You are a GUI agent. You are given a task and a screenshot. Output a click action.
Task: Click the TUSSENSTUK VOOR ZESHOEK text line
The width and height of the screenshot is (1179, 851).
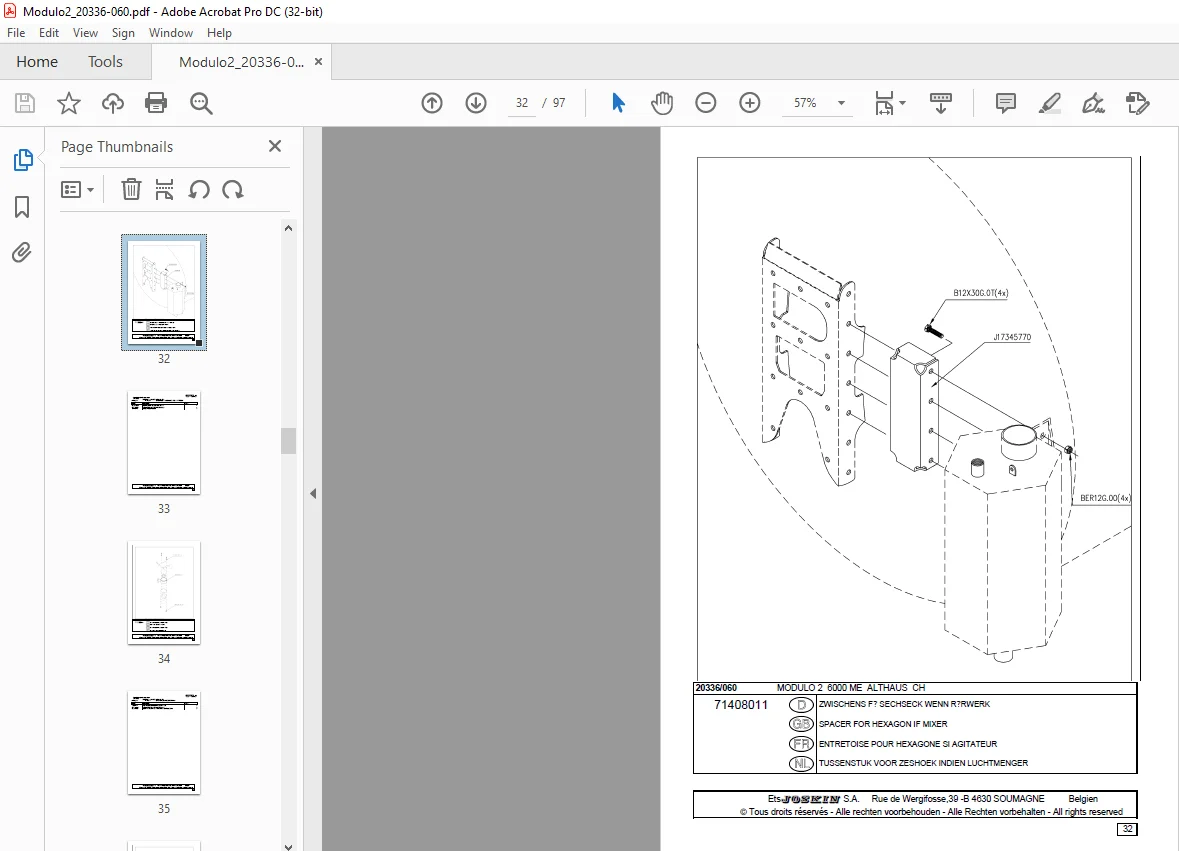[x=923, y=763]
